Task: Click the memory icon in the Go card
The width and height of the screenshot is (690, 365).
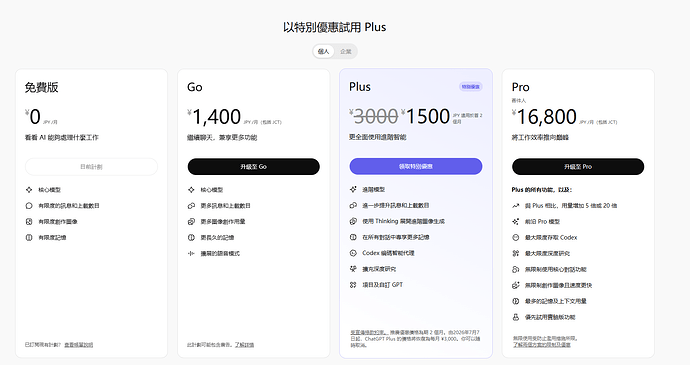Action: (x=191, y=237)
